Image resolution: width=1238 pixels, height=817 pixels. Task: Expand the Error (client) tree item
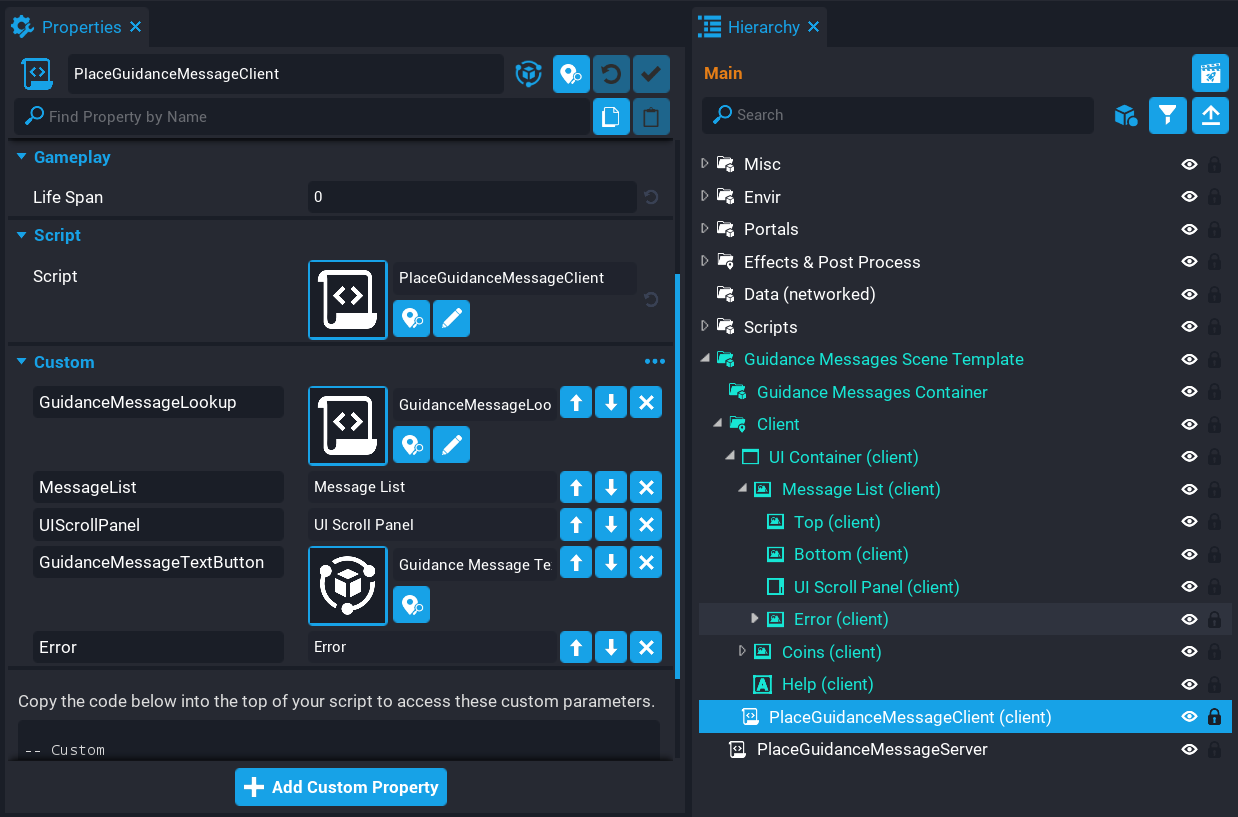(755, 619)
